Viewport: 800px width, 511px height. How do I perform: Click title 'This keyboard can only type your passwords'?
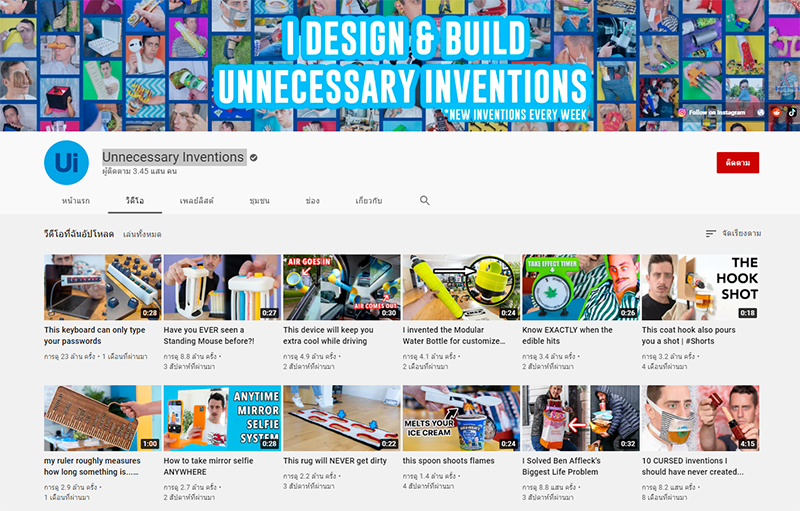(94, 336)
